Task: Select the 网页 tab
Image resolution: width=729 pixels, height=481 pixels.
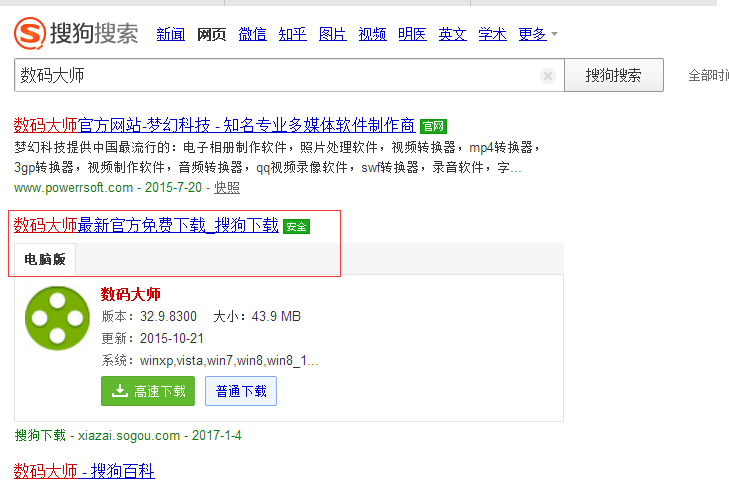Action: coord(212,34)
